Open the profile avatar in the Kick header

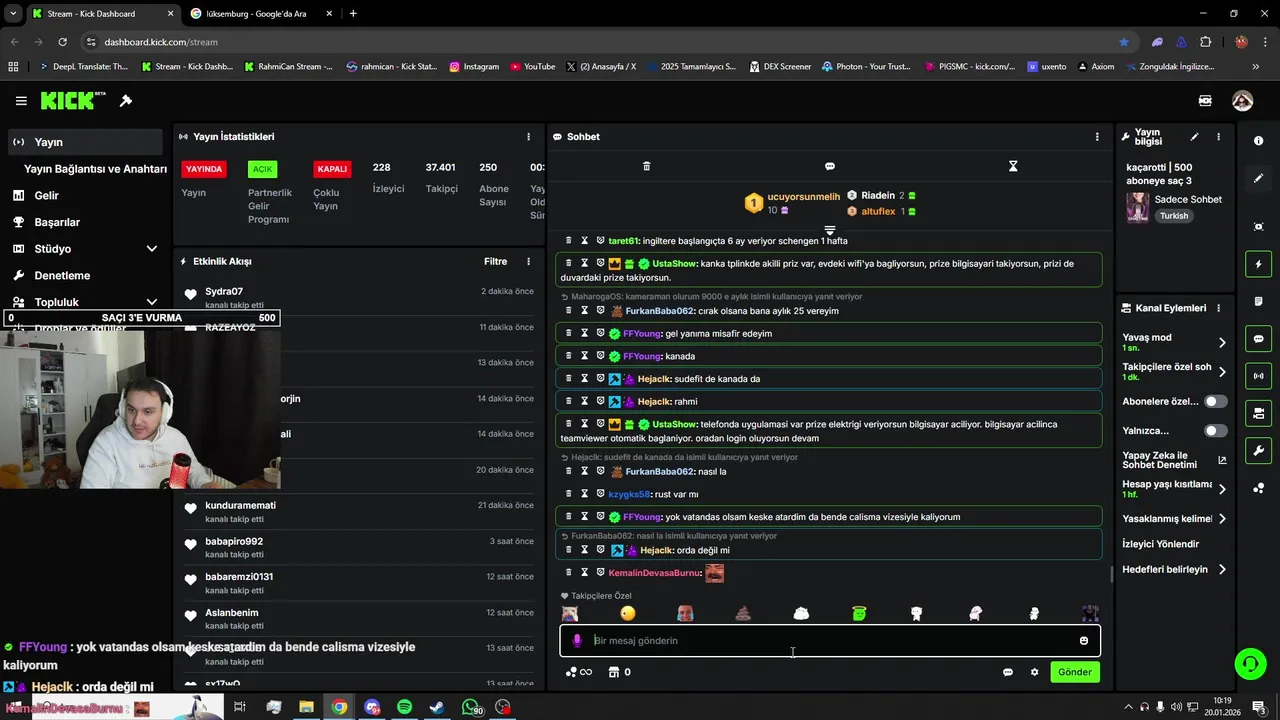1242,101
